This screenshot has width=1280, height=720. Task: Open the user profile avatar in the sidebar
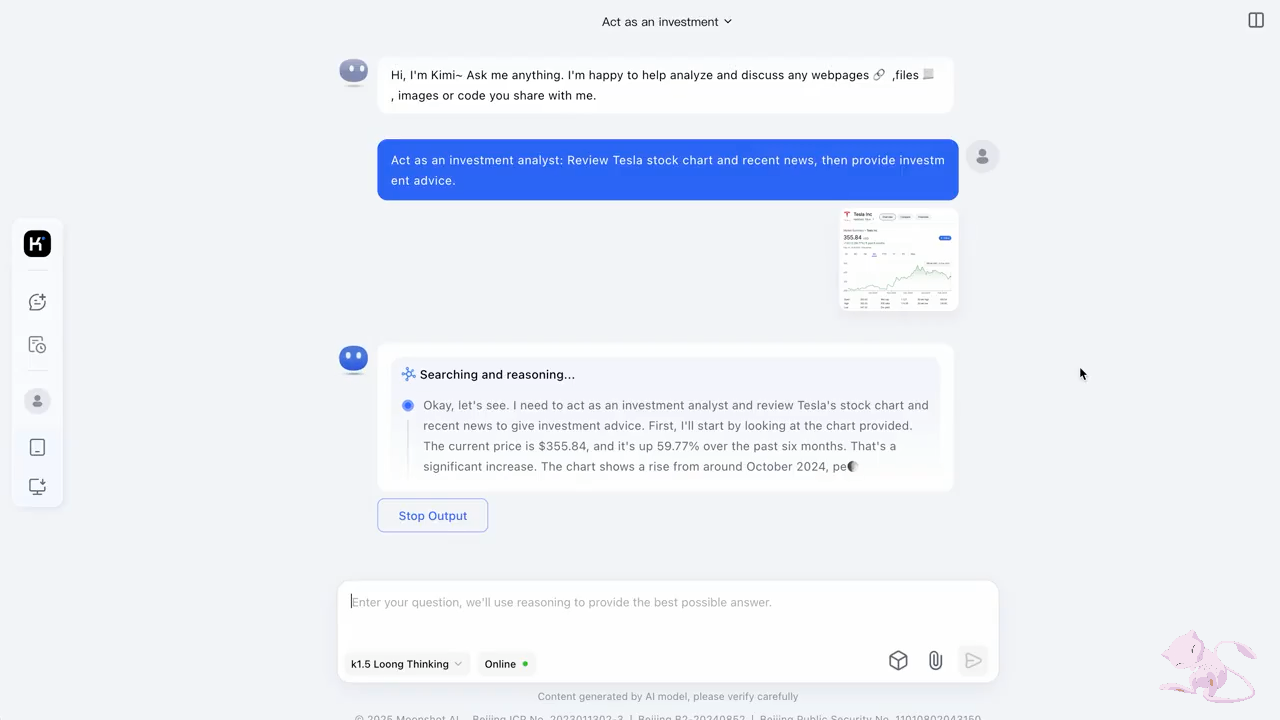point(37,401)
